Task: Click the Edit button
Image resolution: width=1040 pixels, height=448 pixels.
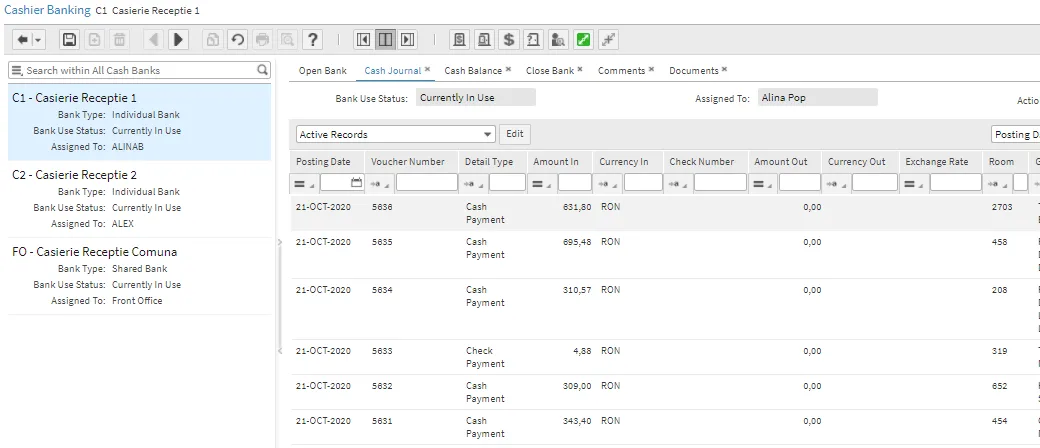Action: pos(515,134)
